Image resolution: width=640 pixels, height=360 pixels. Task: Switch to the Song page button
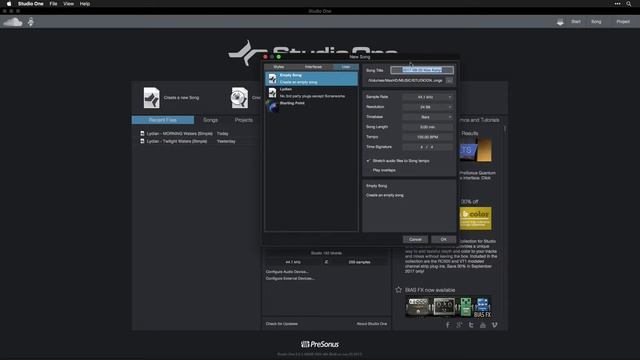point(596,22)
